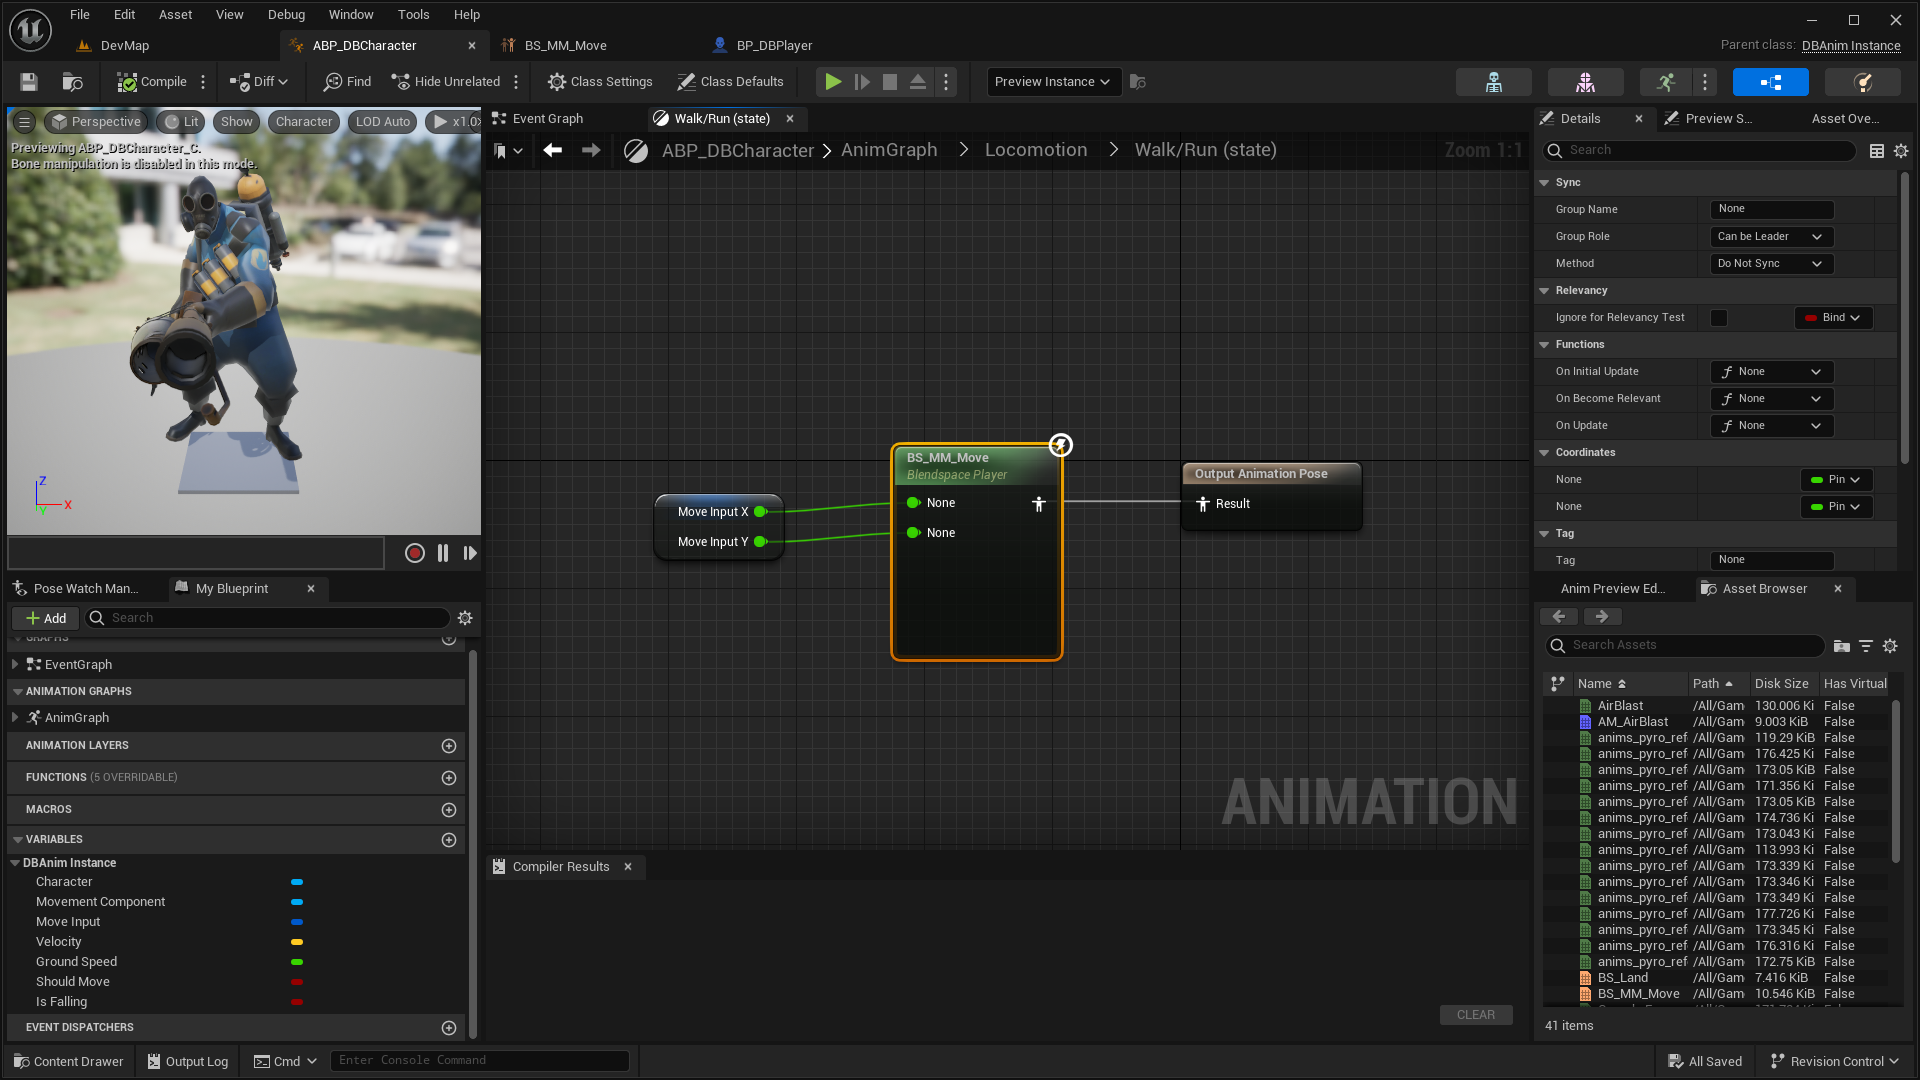
Task: Open the Skeletal Mesh editor mode icon
Action: pos(1585,82)
